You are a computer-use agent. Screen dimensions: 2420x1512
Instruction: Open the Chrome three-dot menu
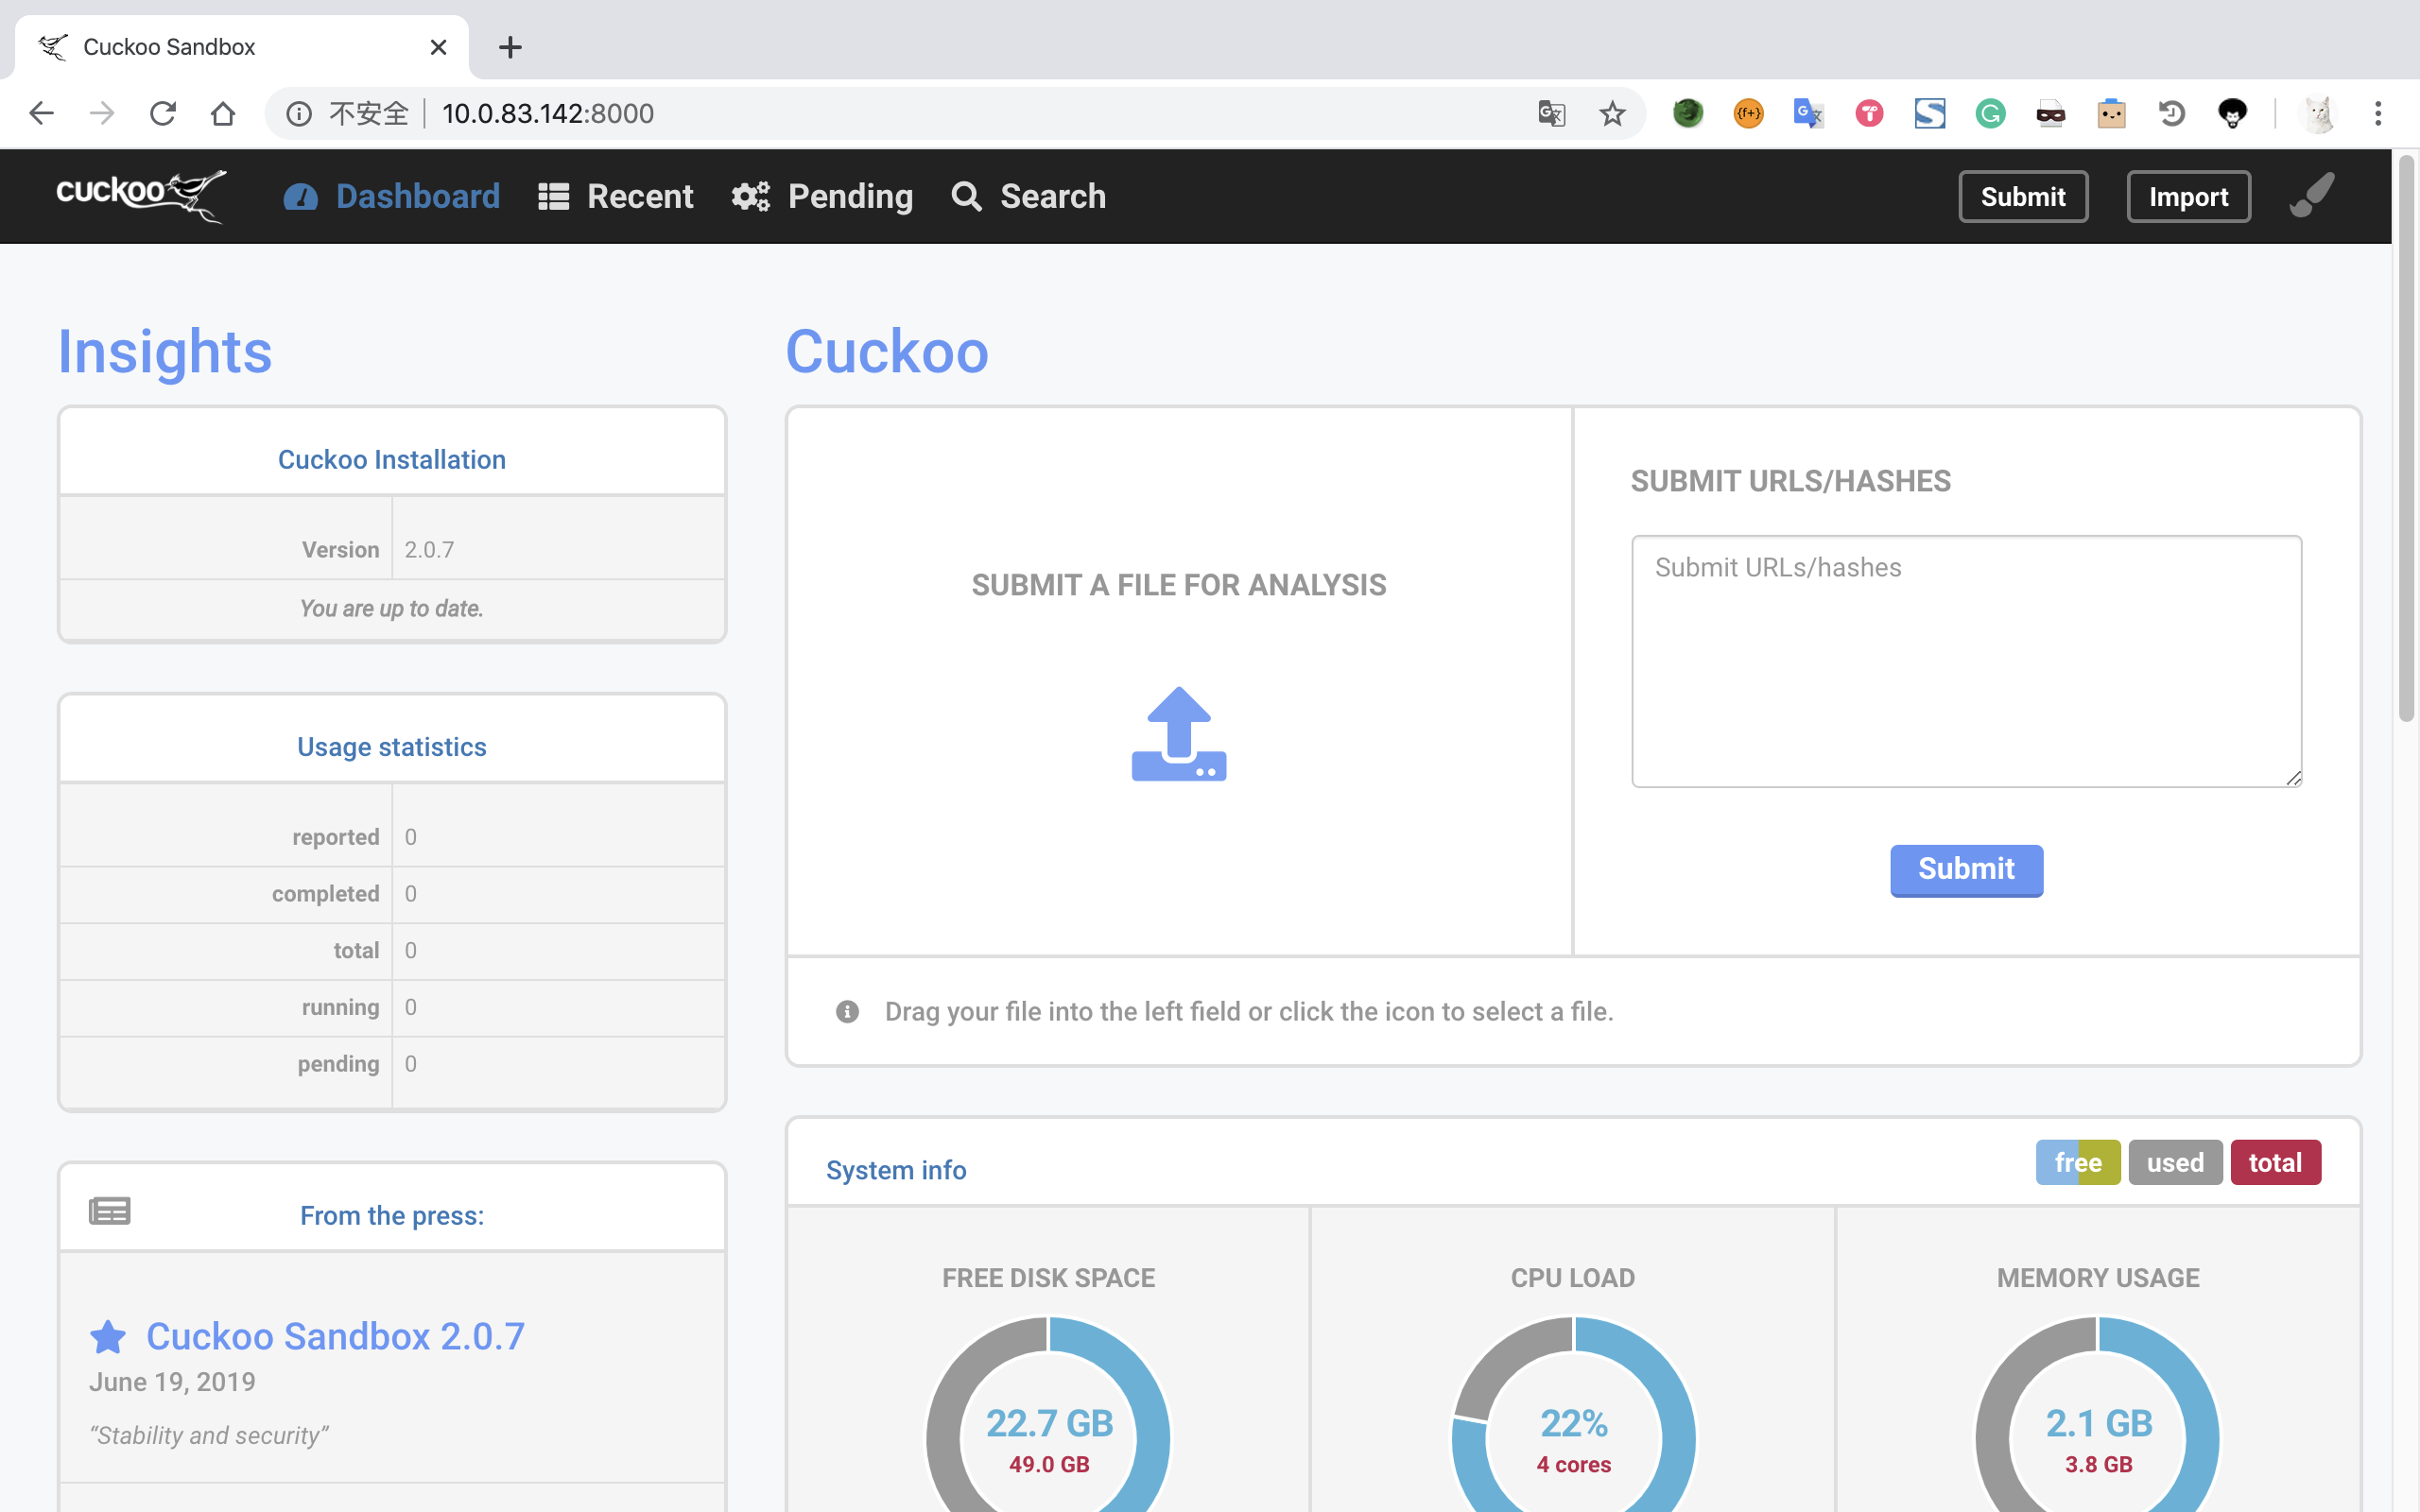[x=2378, y=113]
